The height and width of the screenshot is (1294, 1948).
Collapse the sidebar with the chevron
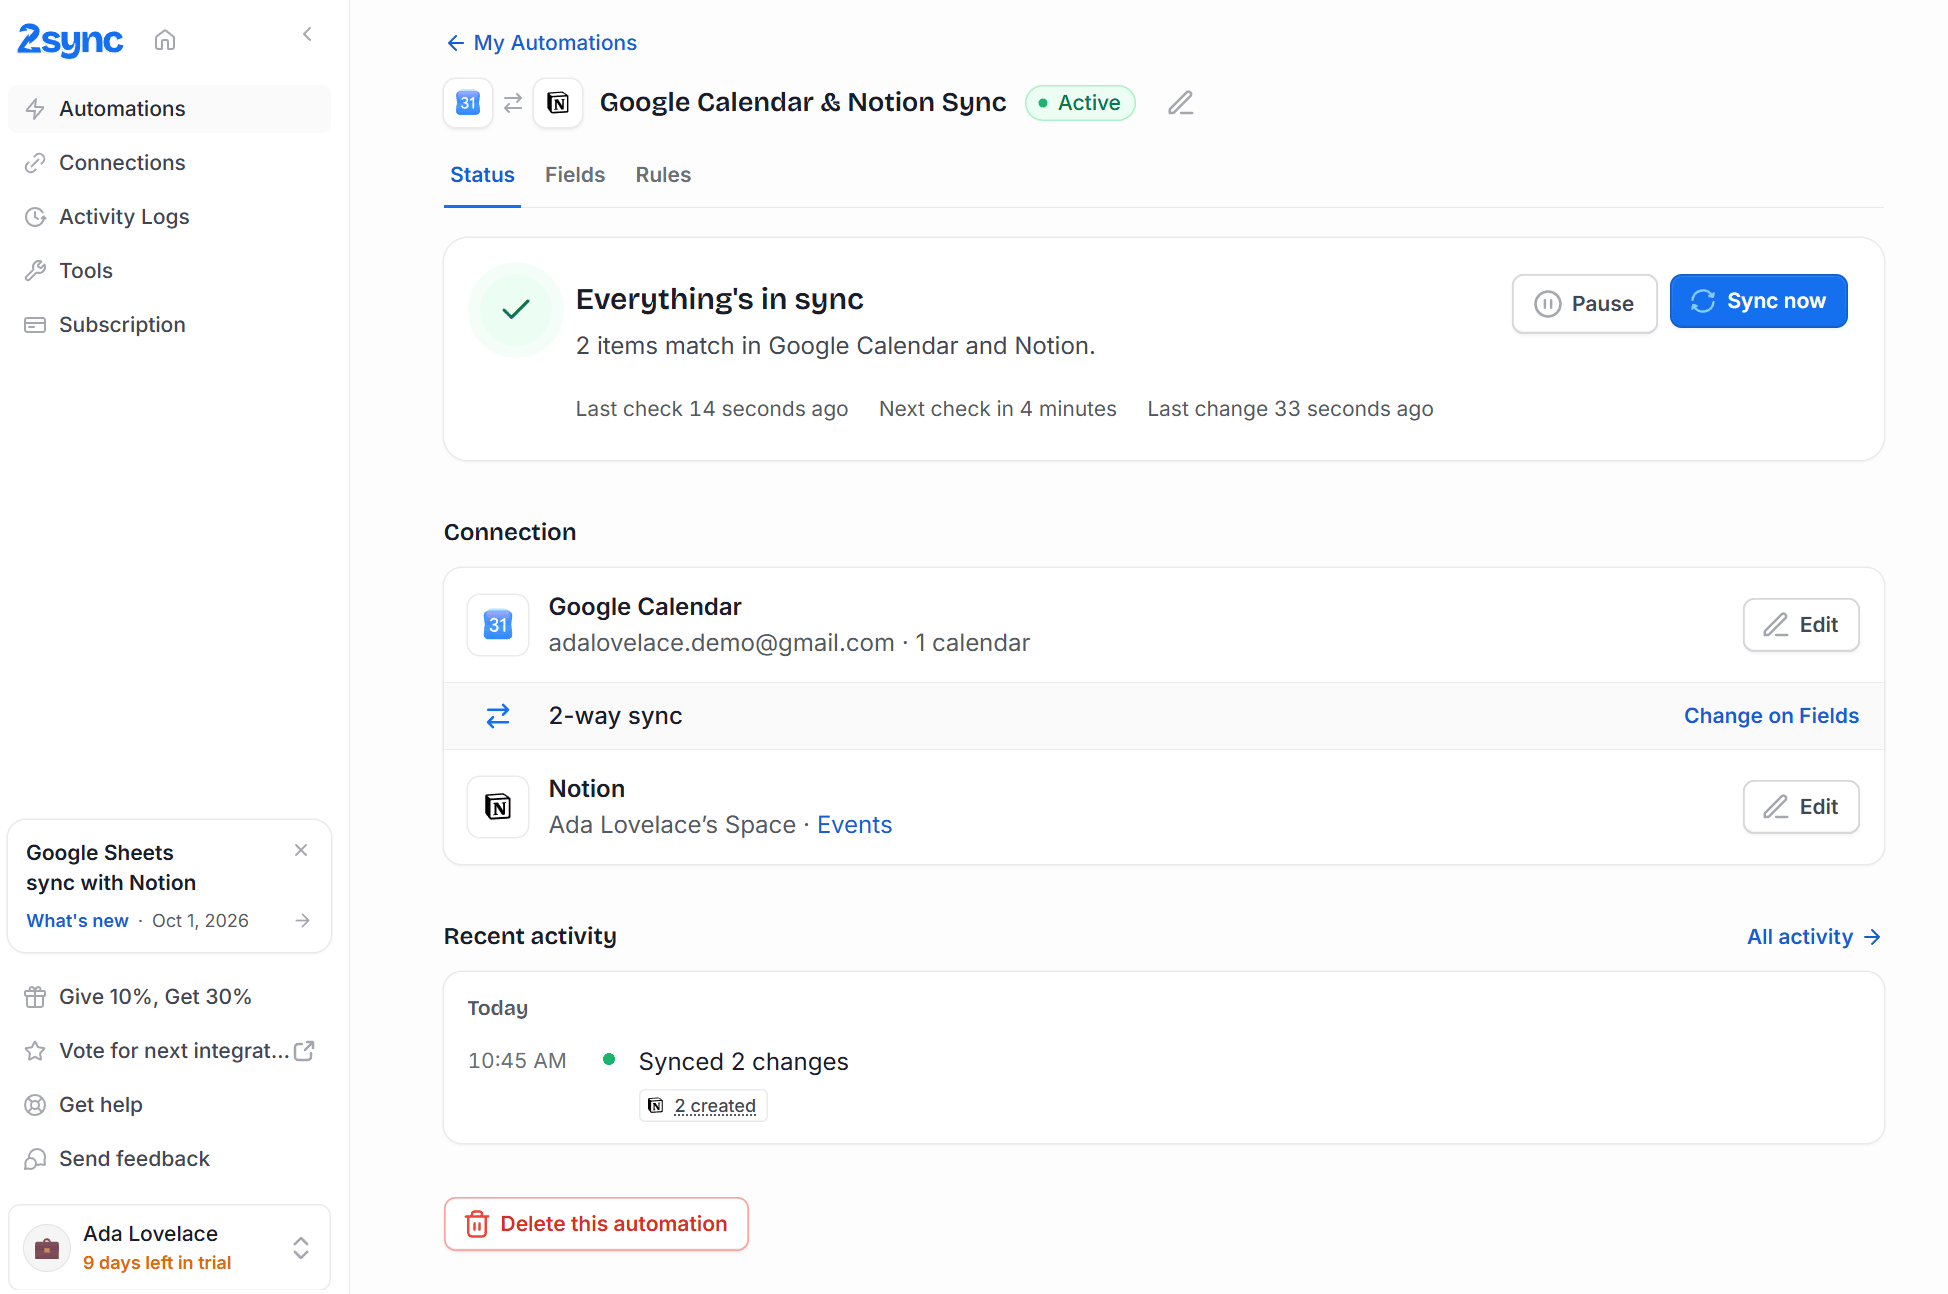click(x=307, y=35)
